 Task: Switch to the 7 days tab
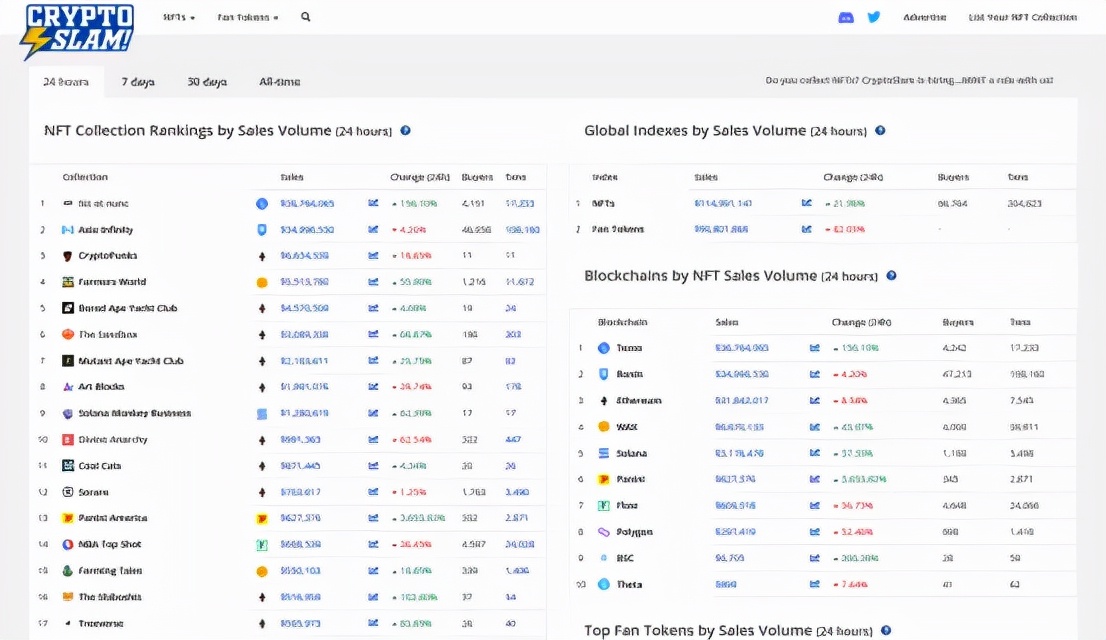click(138, 82)
